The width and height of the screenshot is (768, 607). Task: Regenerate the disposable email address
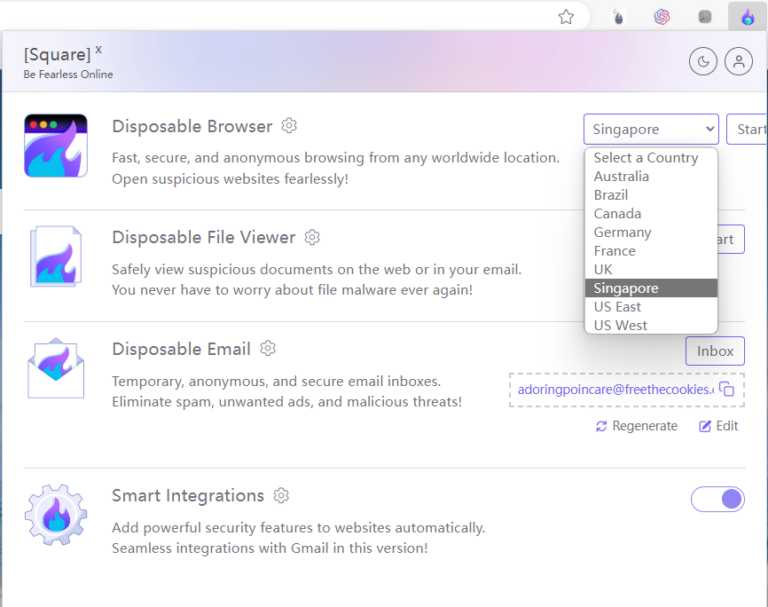pos(636,426)
